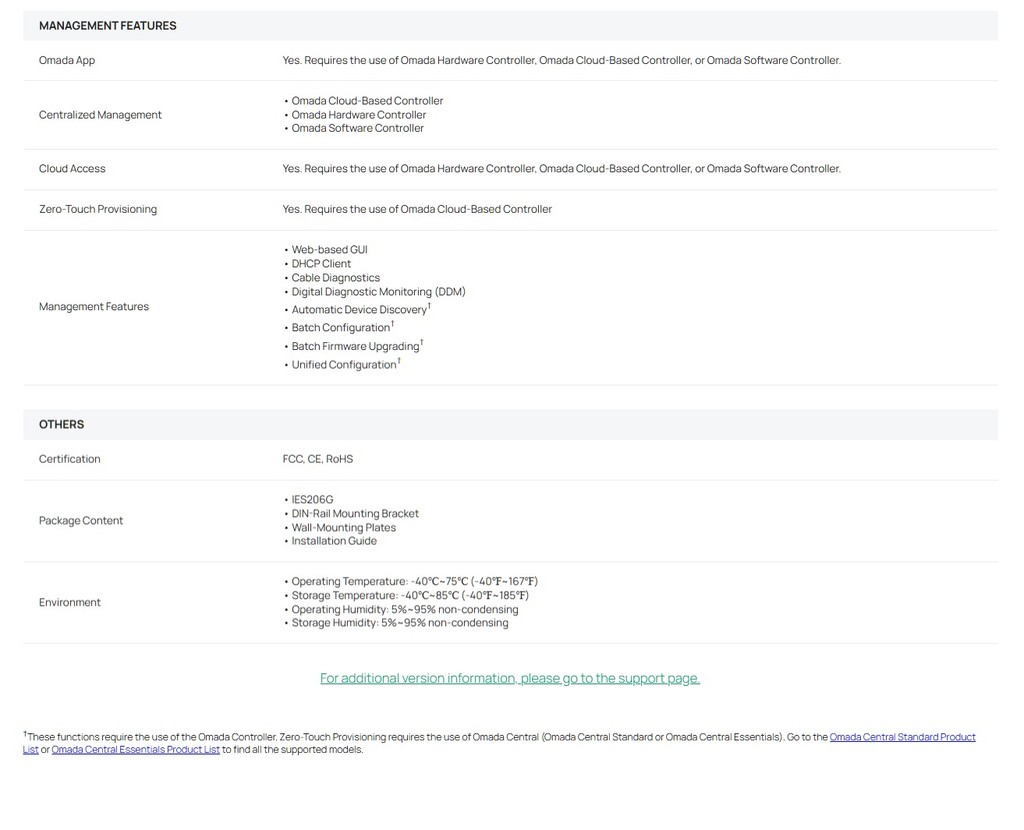
Task: Select the Zero-Touch Provisioning row label
Action: pos(97,209)
